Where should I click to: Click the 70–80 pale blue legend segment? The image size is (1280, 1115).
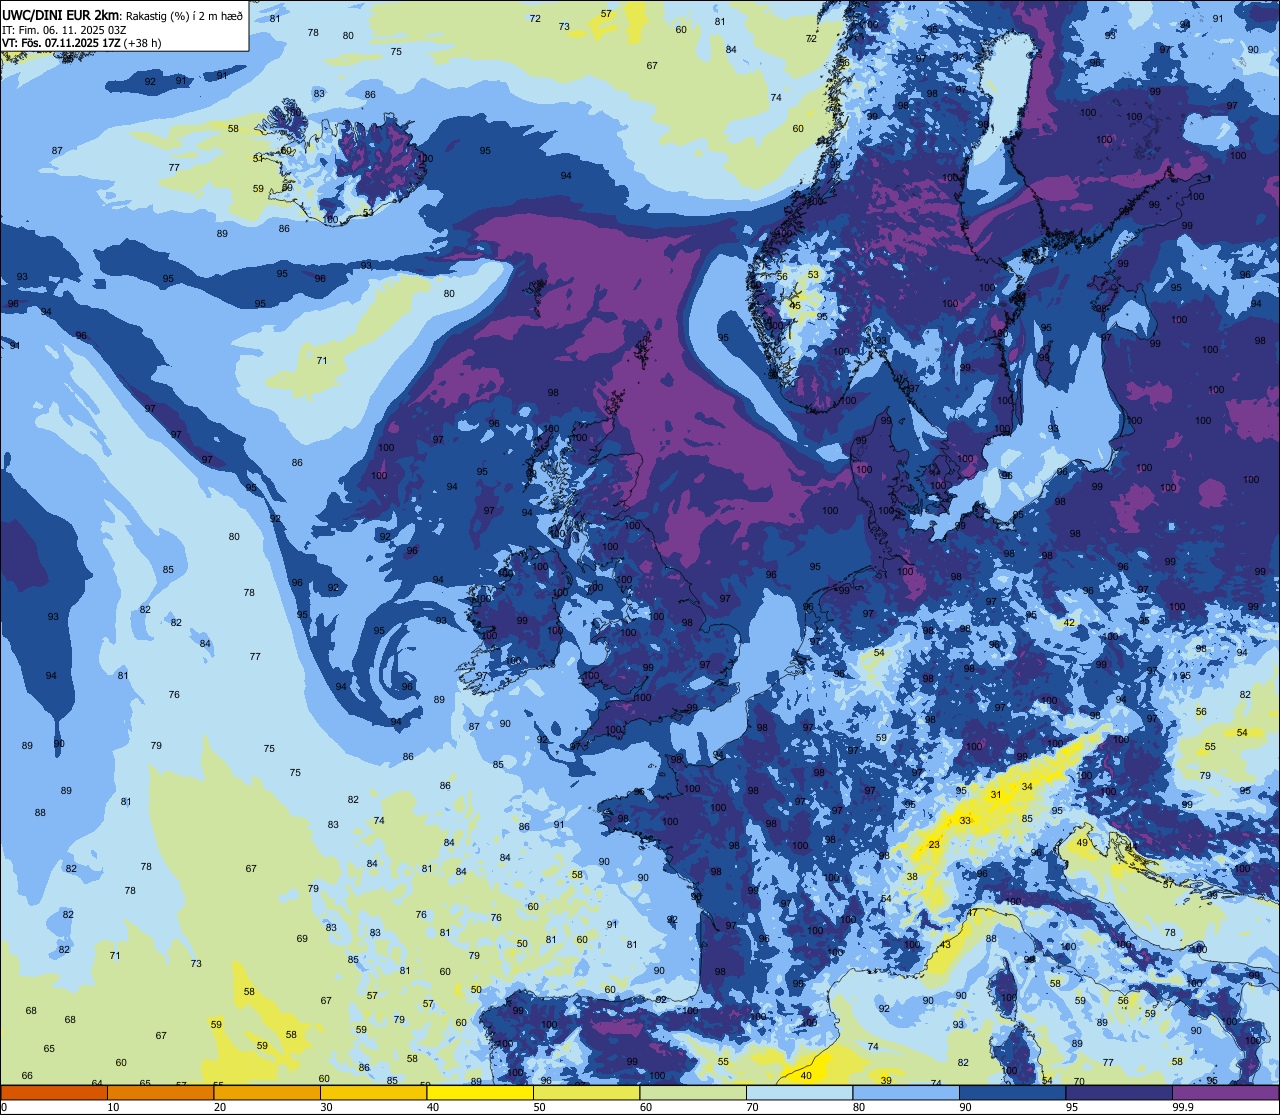pyautogui.click(x=799, y=1092)
